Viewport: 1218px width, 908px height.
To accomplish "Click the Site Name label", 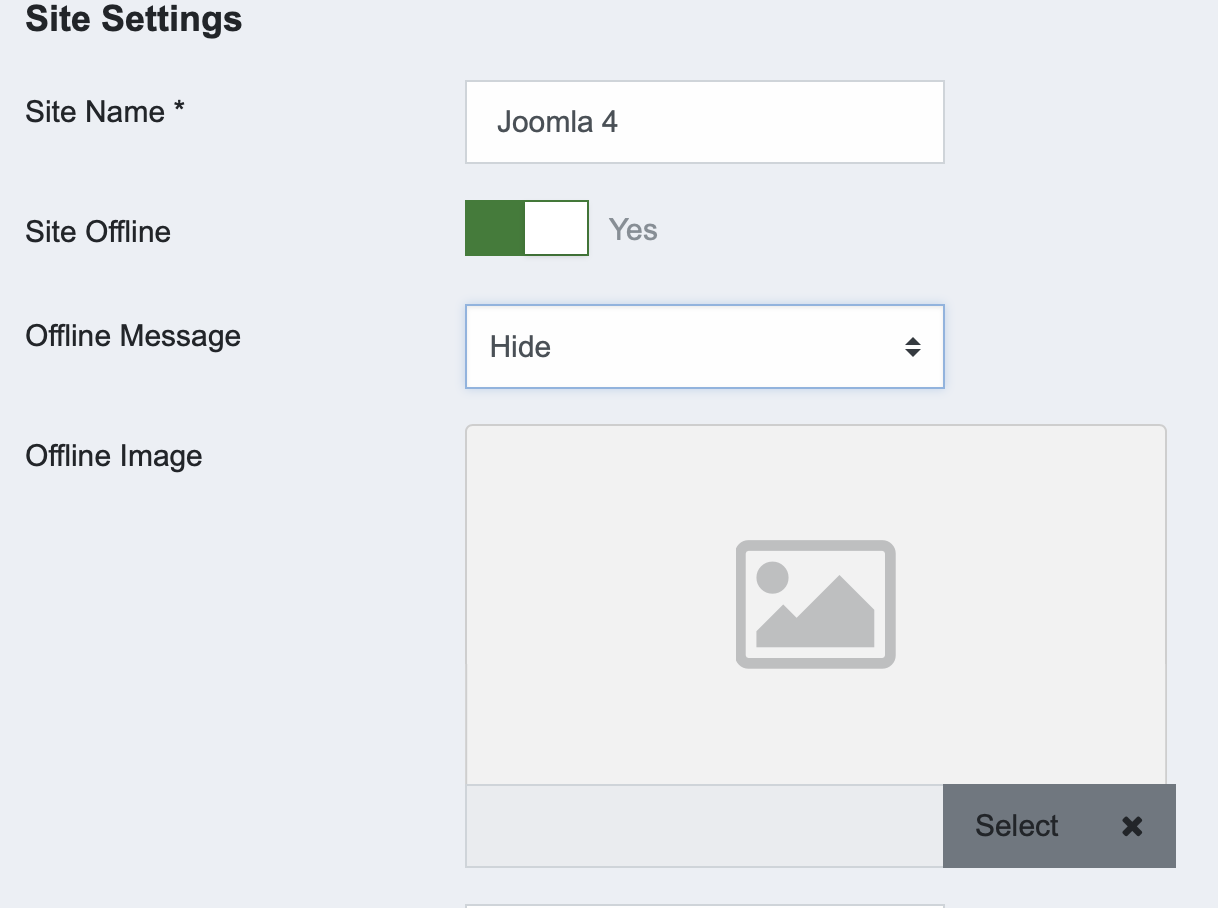I will (105, 112).
